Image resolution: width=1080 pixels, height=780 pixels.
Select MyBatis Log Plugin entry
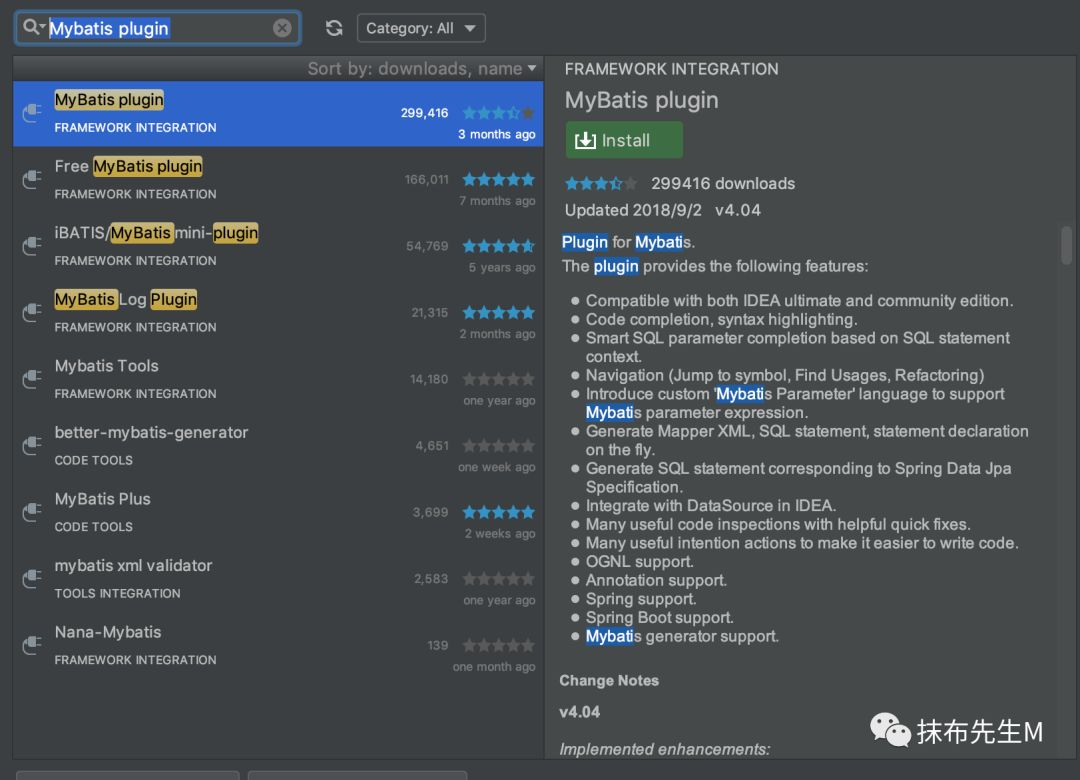point(278,313)
